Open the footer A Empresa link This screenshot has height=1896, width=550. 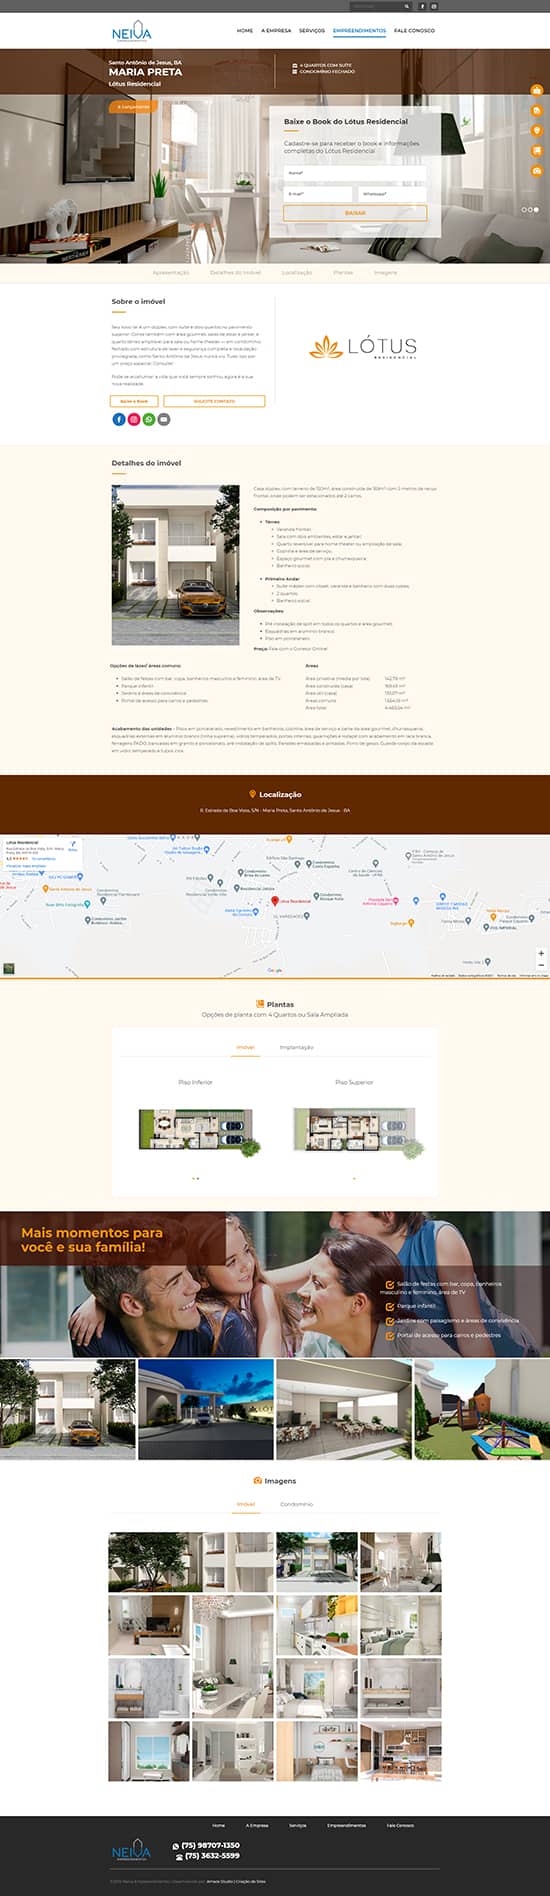pos(257,1825)
